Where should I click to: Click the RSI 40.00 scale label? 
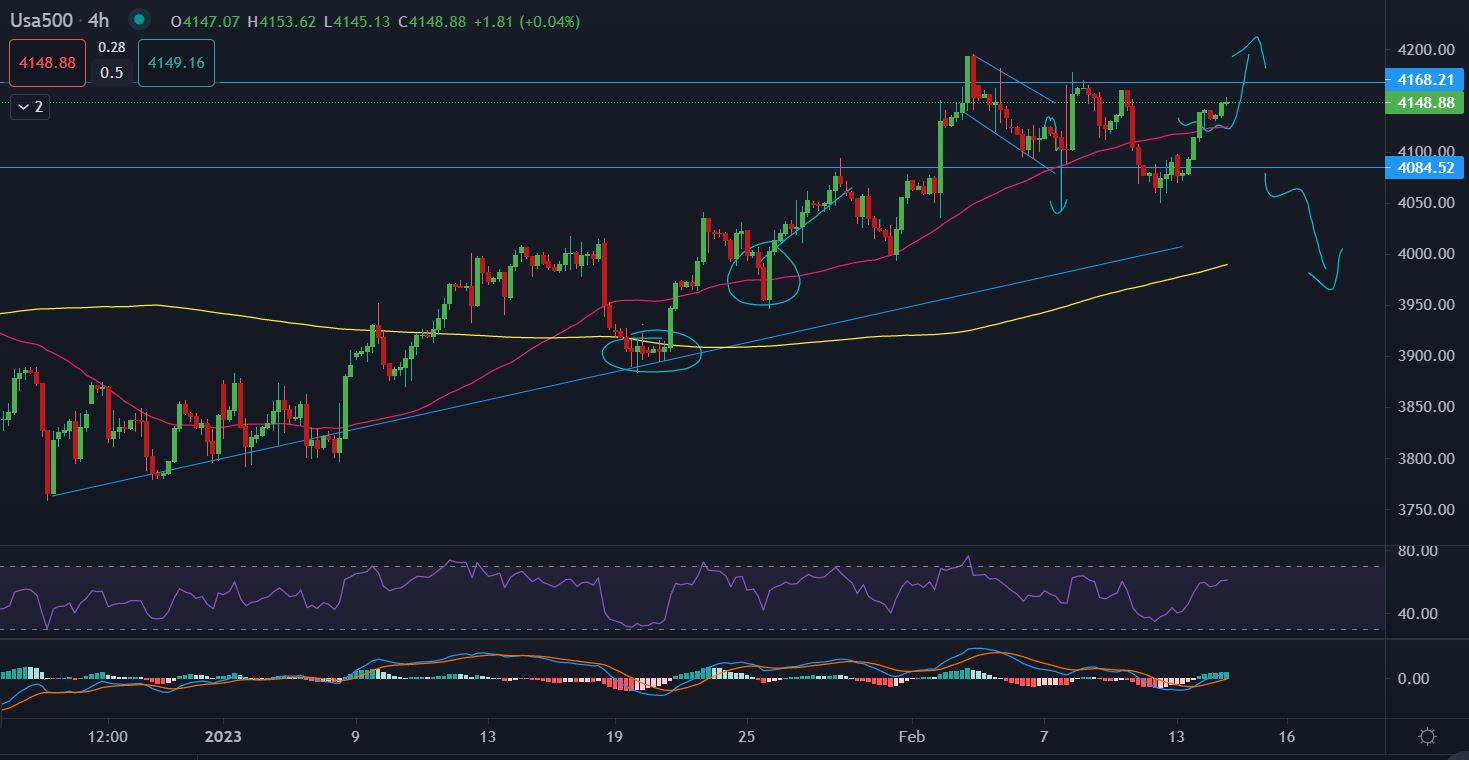click(x=1417, y=614)
